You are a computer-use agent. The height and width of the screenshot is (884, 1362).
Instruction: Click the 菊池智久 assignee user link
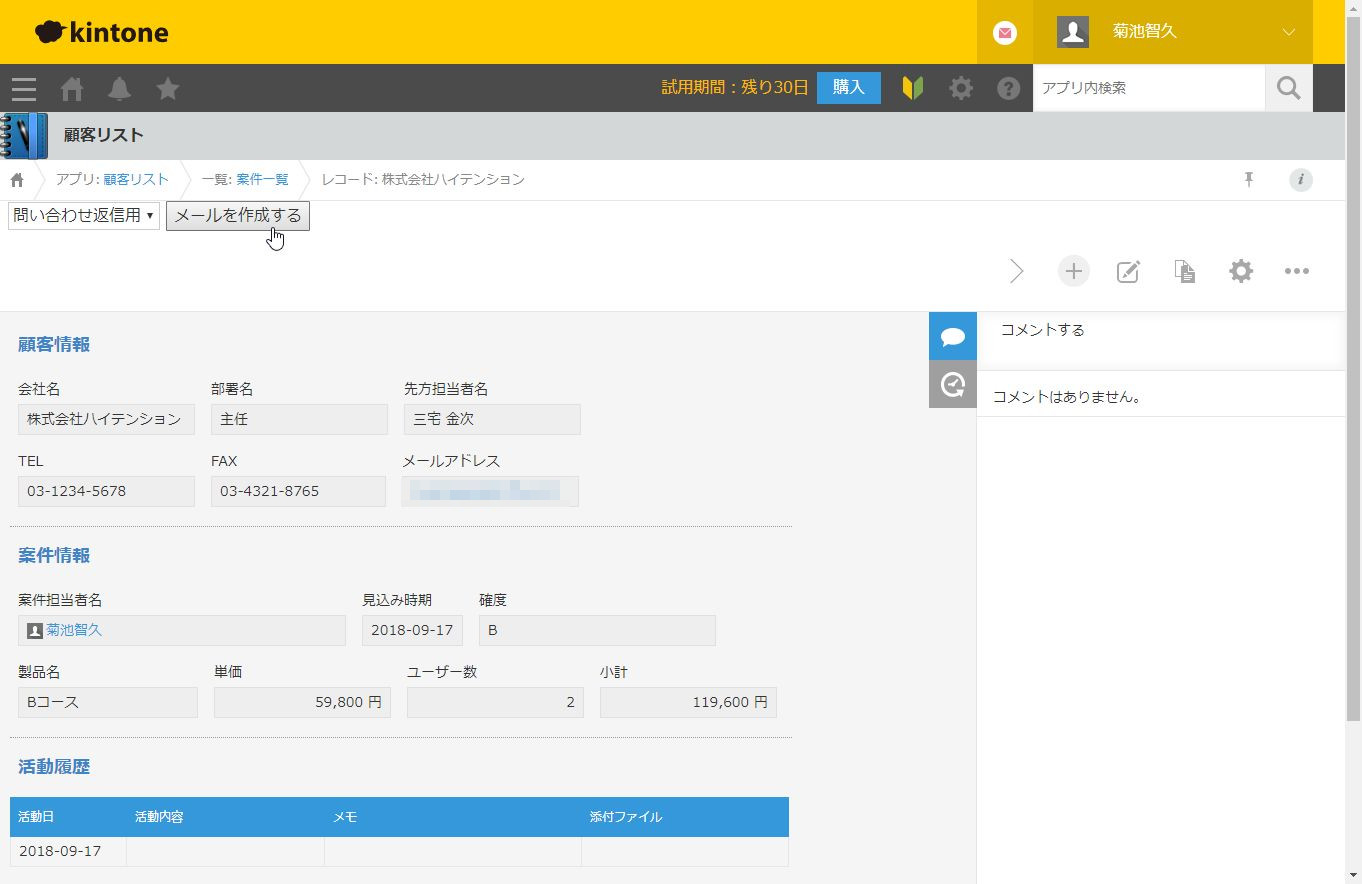pos(74,630)
